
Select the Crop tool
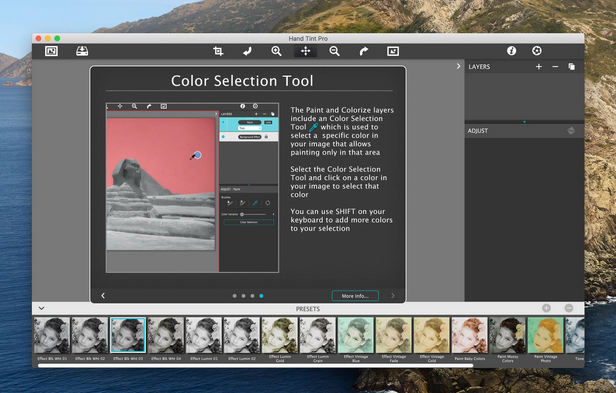pos(218,51)
